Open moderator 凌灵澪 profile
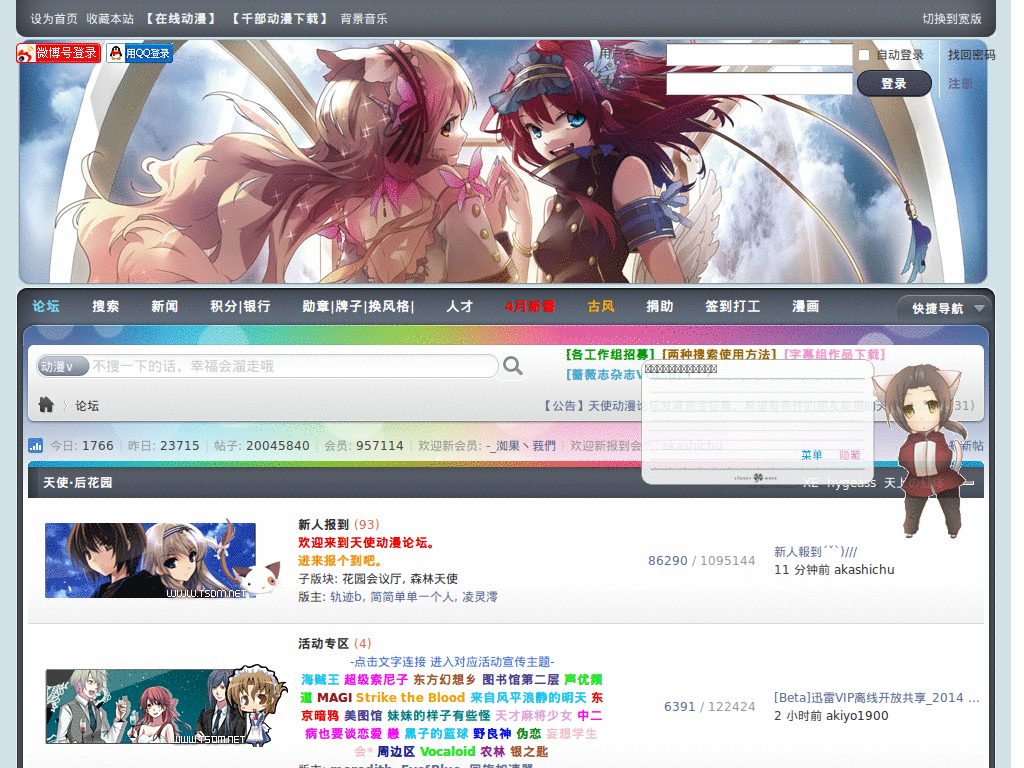The width and height of the screenshot is (1024, 768). click(480, 596)
